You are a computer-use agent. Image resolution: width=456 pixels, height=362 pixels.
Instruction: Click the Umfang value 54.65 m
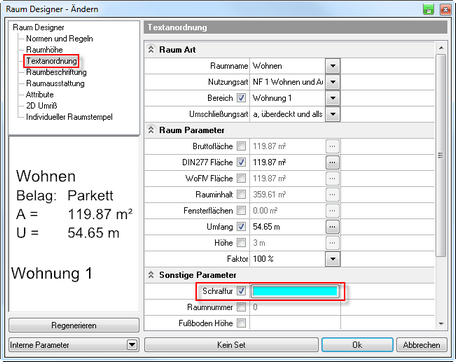tap(266, 227)
